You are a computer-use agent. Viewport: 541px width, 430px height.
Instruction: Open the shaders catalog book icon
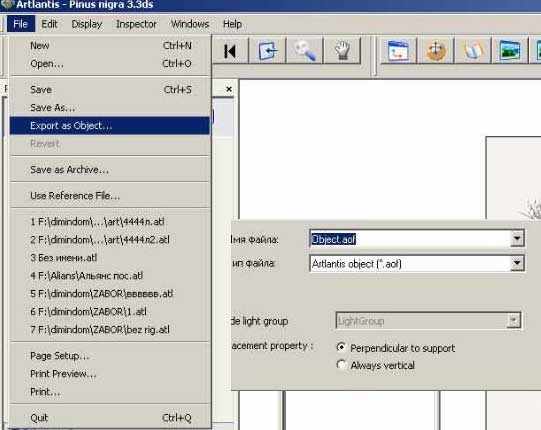click(473, 51)
